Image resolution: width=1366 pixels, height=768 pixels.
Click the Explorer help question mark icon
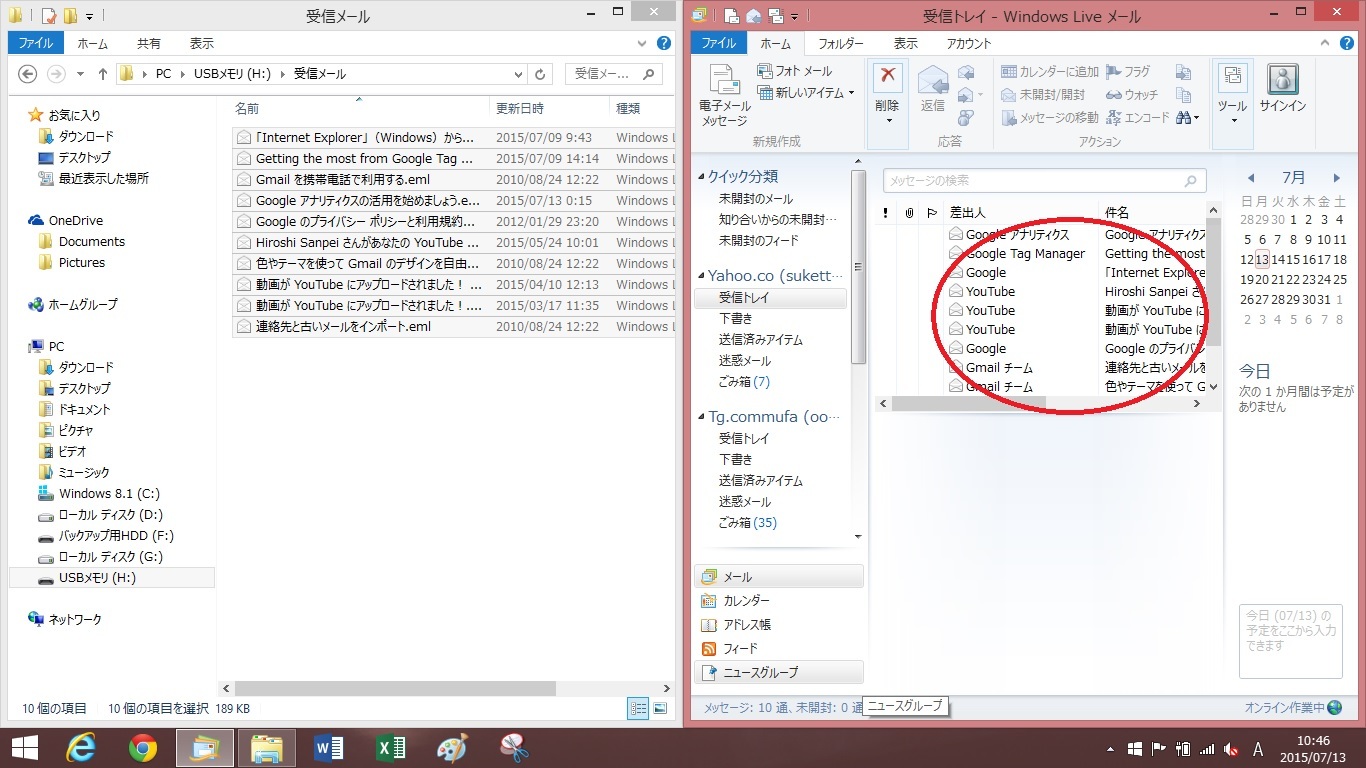tap(664, 44)
